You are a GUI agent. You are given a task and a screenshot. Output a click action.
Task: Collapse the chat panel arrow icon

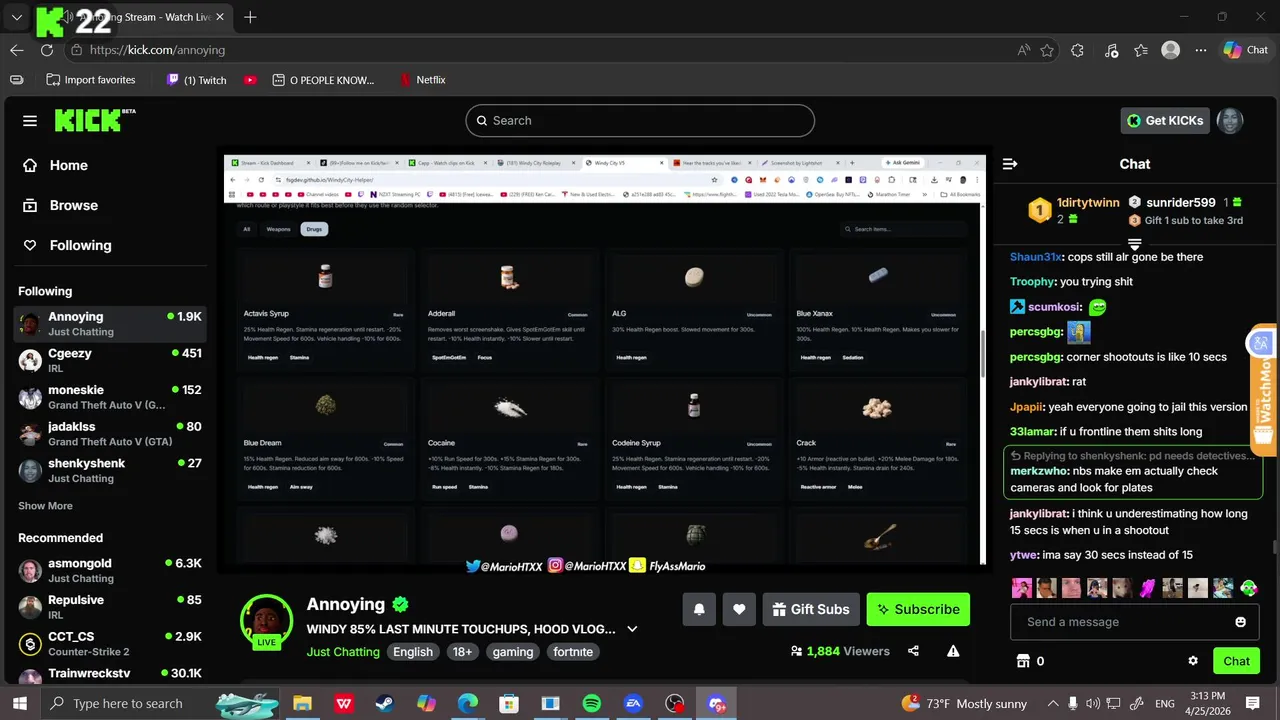pyautogui.click(x=1010, y=164)
